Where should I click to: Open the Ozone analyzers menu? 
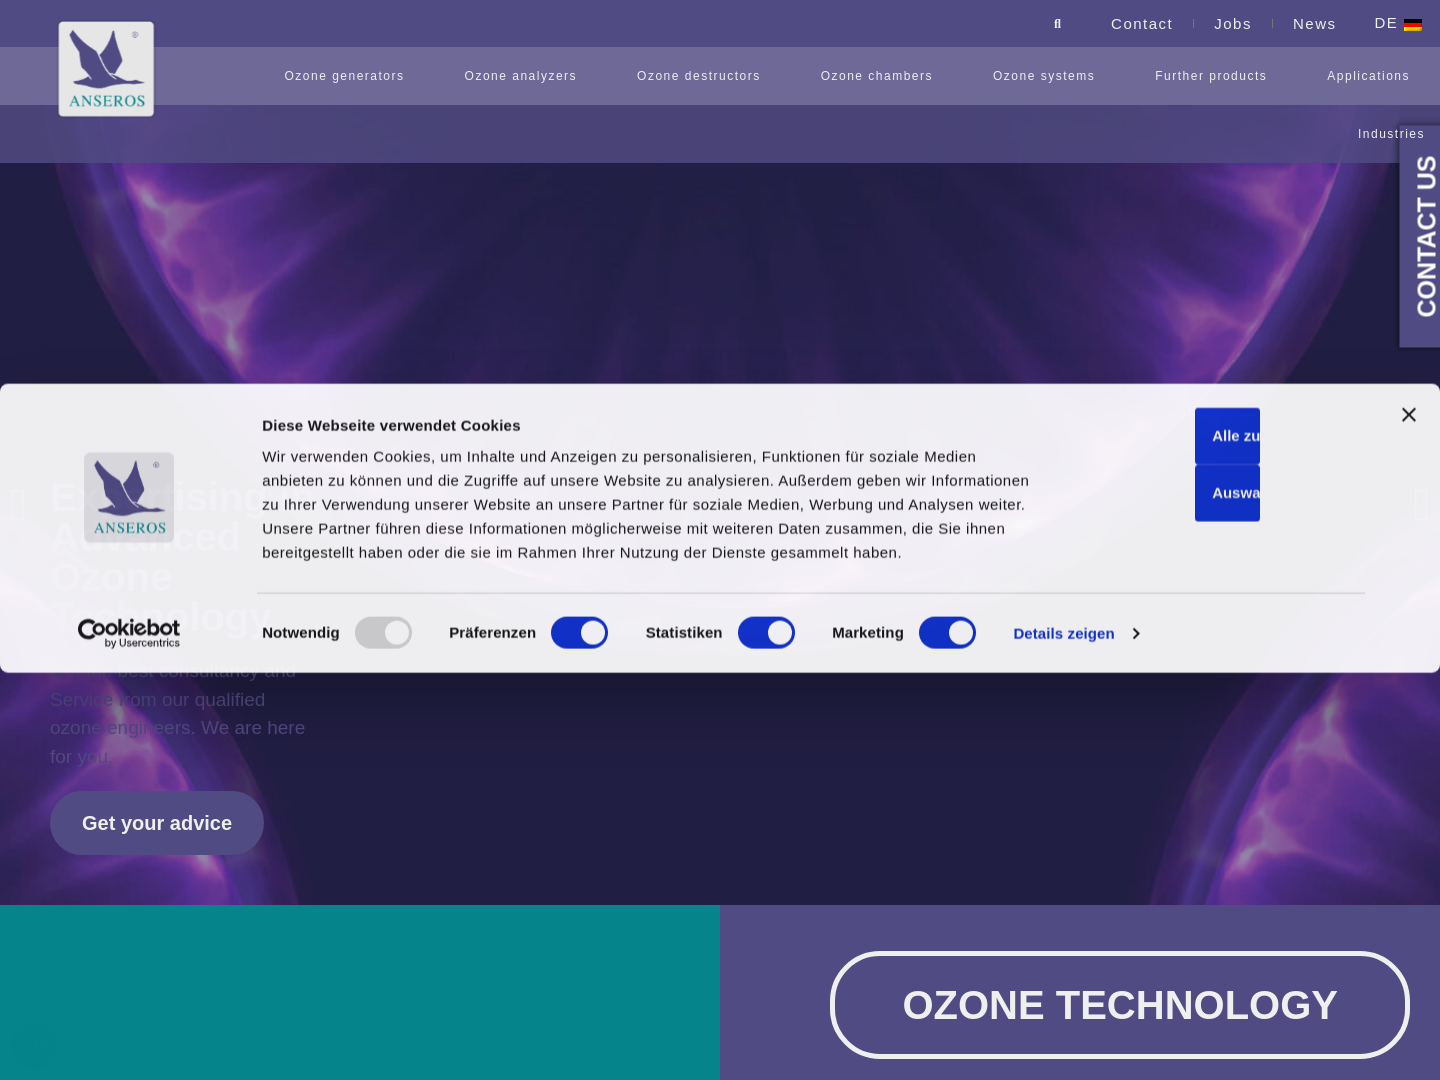click(x=520, y=76)
